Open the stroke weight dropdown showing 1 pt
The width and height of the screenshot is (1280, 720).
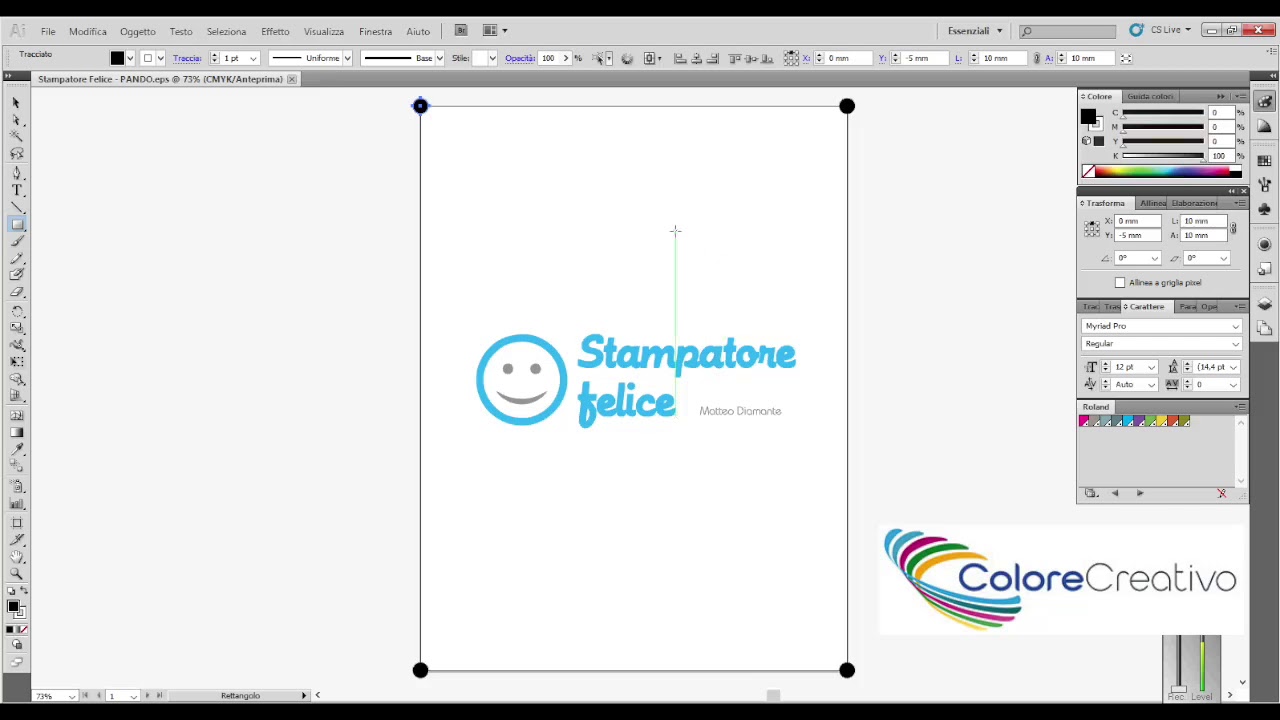(x=253, y=59)
